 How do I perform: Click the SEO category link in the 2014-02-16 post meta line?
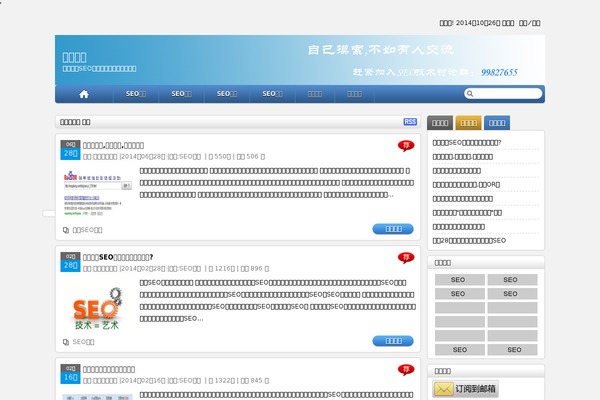coord(190,380)
